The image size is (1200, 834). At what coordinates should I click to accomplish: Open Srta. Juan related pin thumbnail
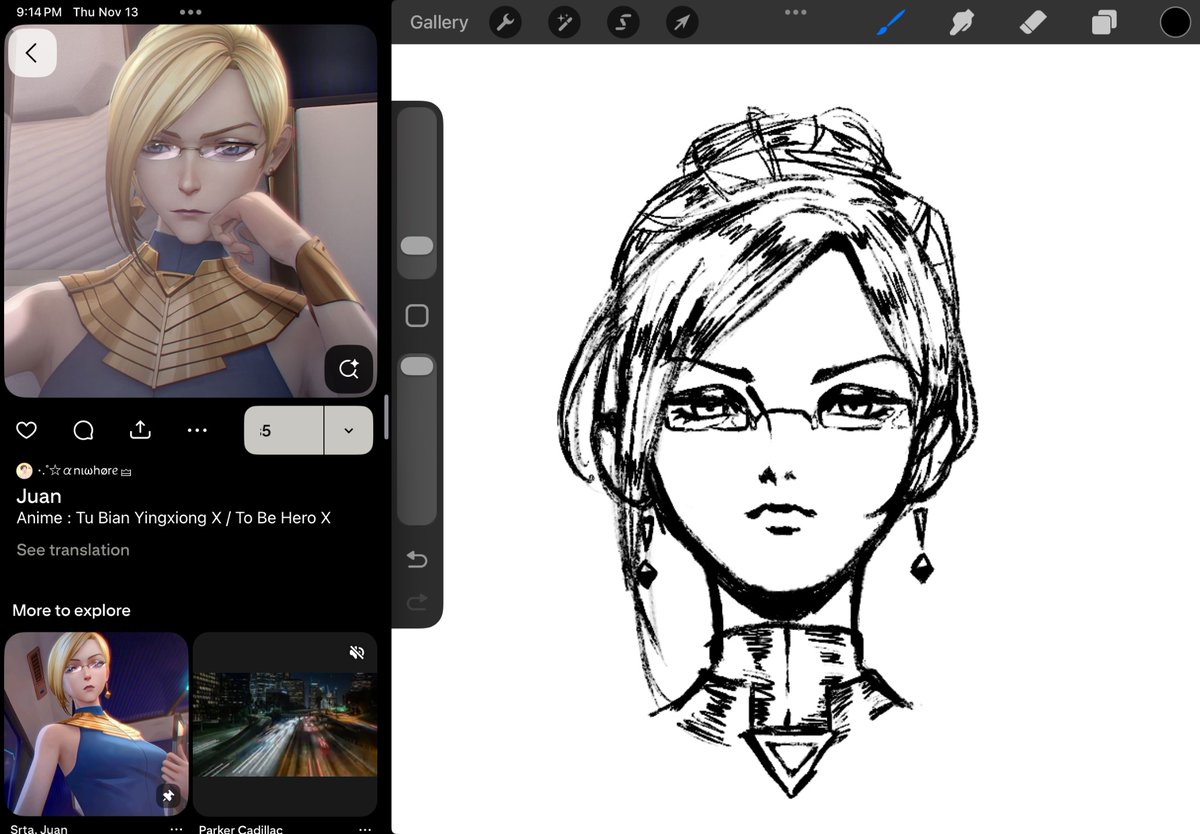96,725
